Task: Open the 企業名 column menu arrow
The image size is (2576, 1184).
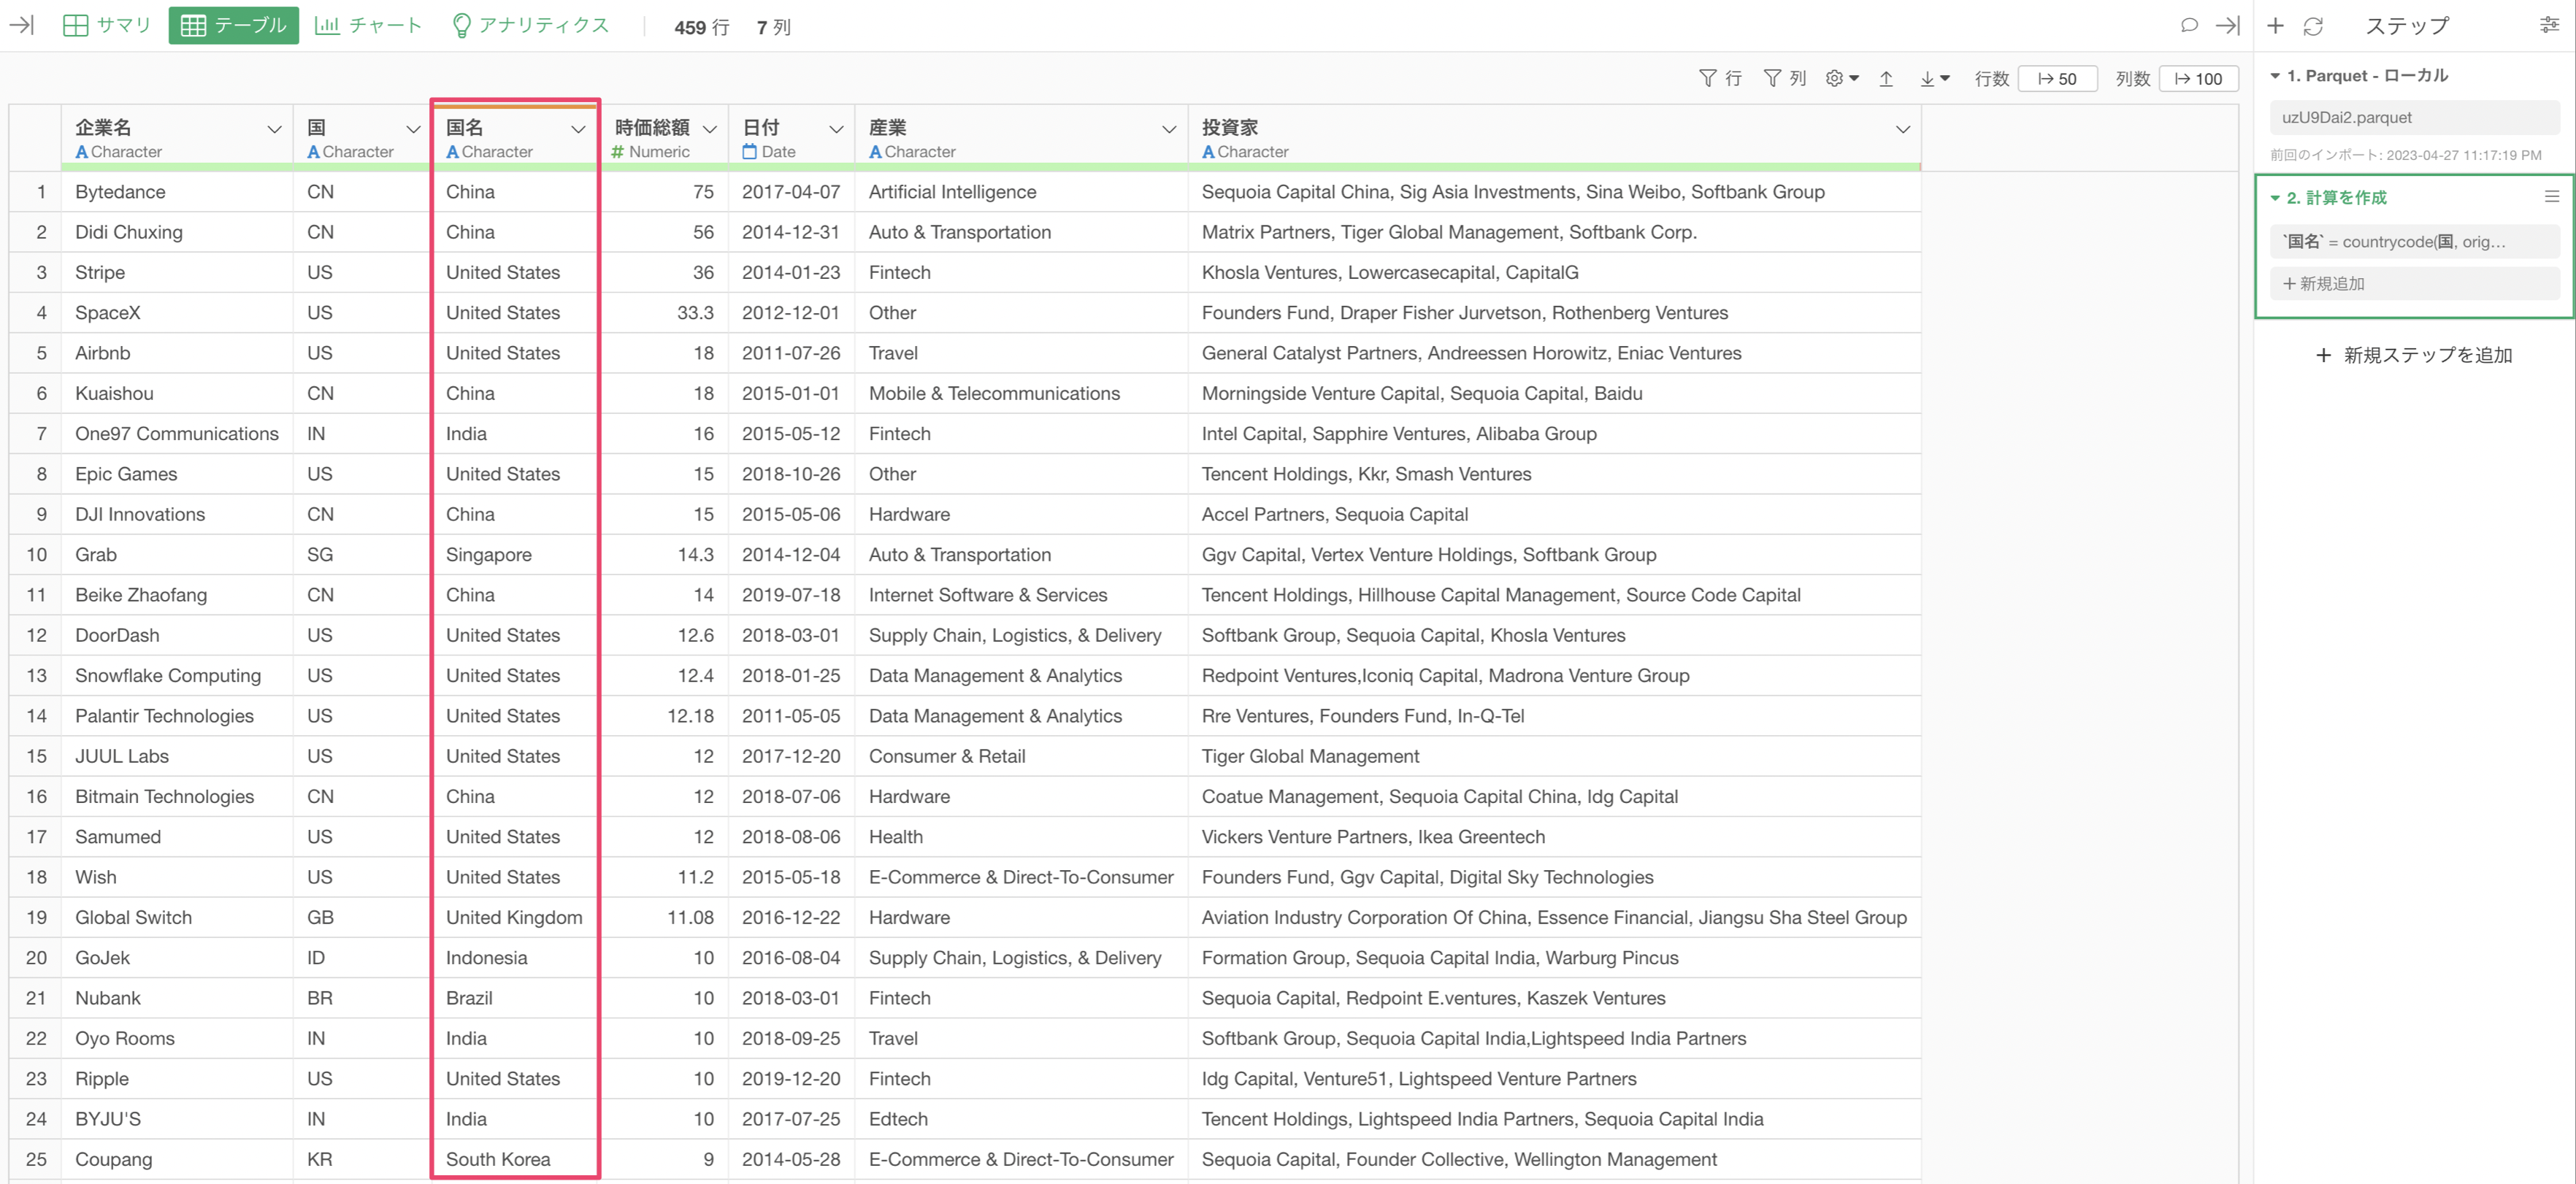Action: click(x=274, y=129)
